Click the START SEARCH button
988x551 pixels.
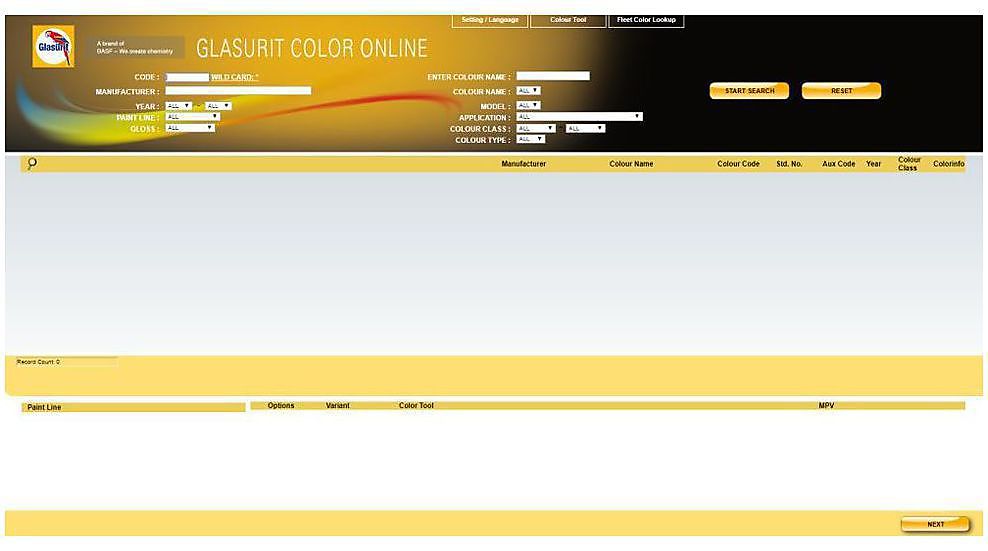[x=749, y=91]
